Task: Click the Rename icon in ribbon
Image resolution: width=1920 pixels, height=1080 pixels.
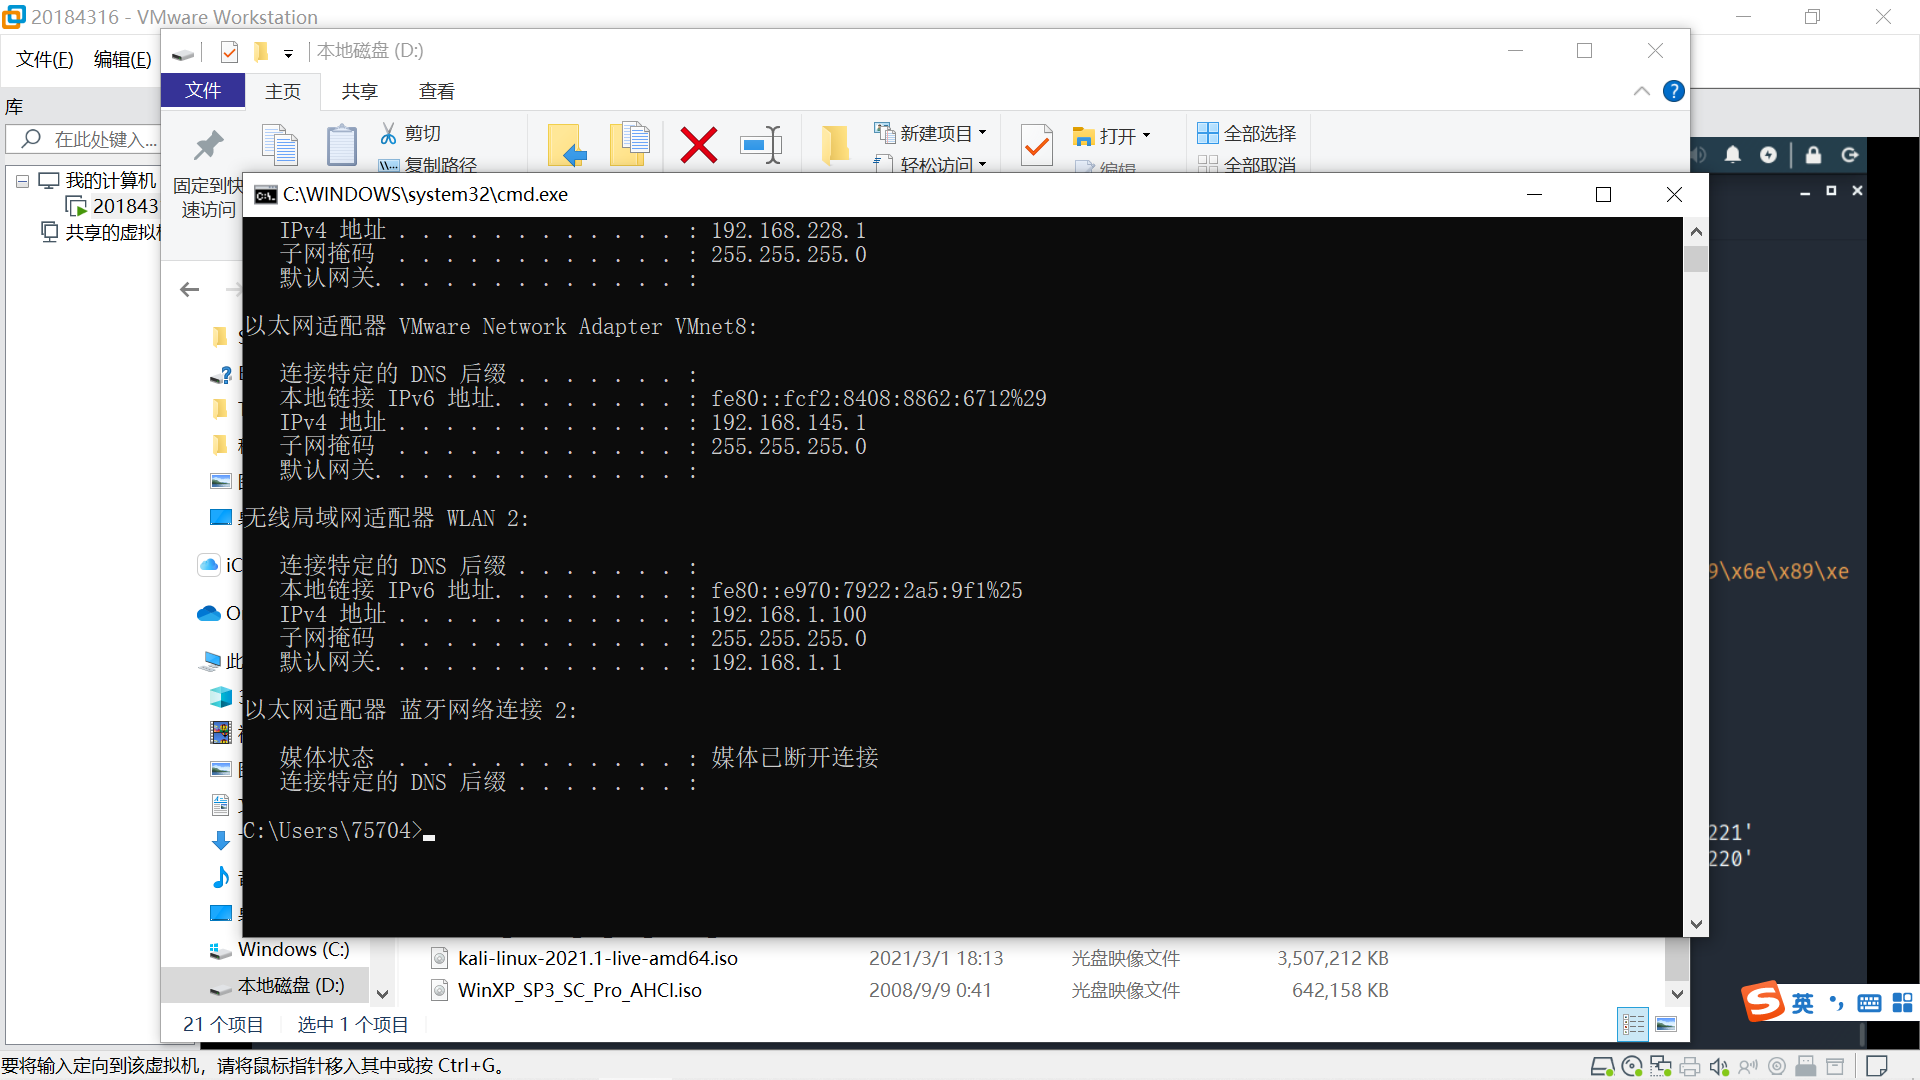Action: (761, 146)
